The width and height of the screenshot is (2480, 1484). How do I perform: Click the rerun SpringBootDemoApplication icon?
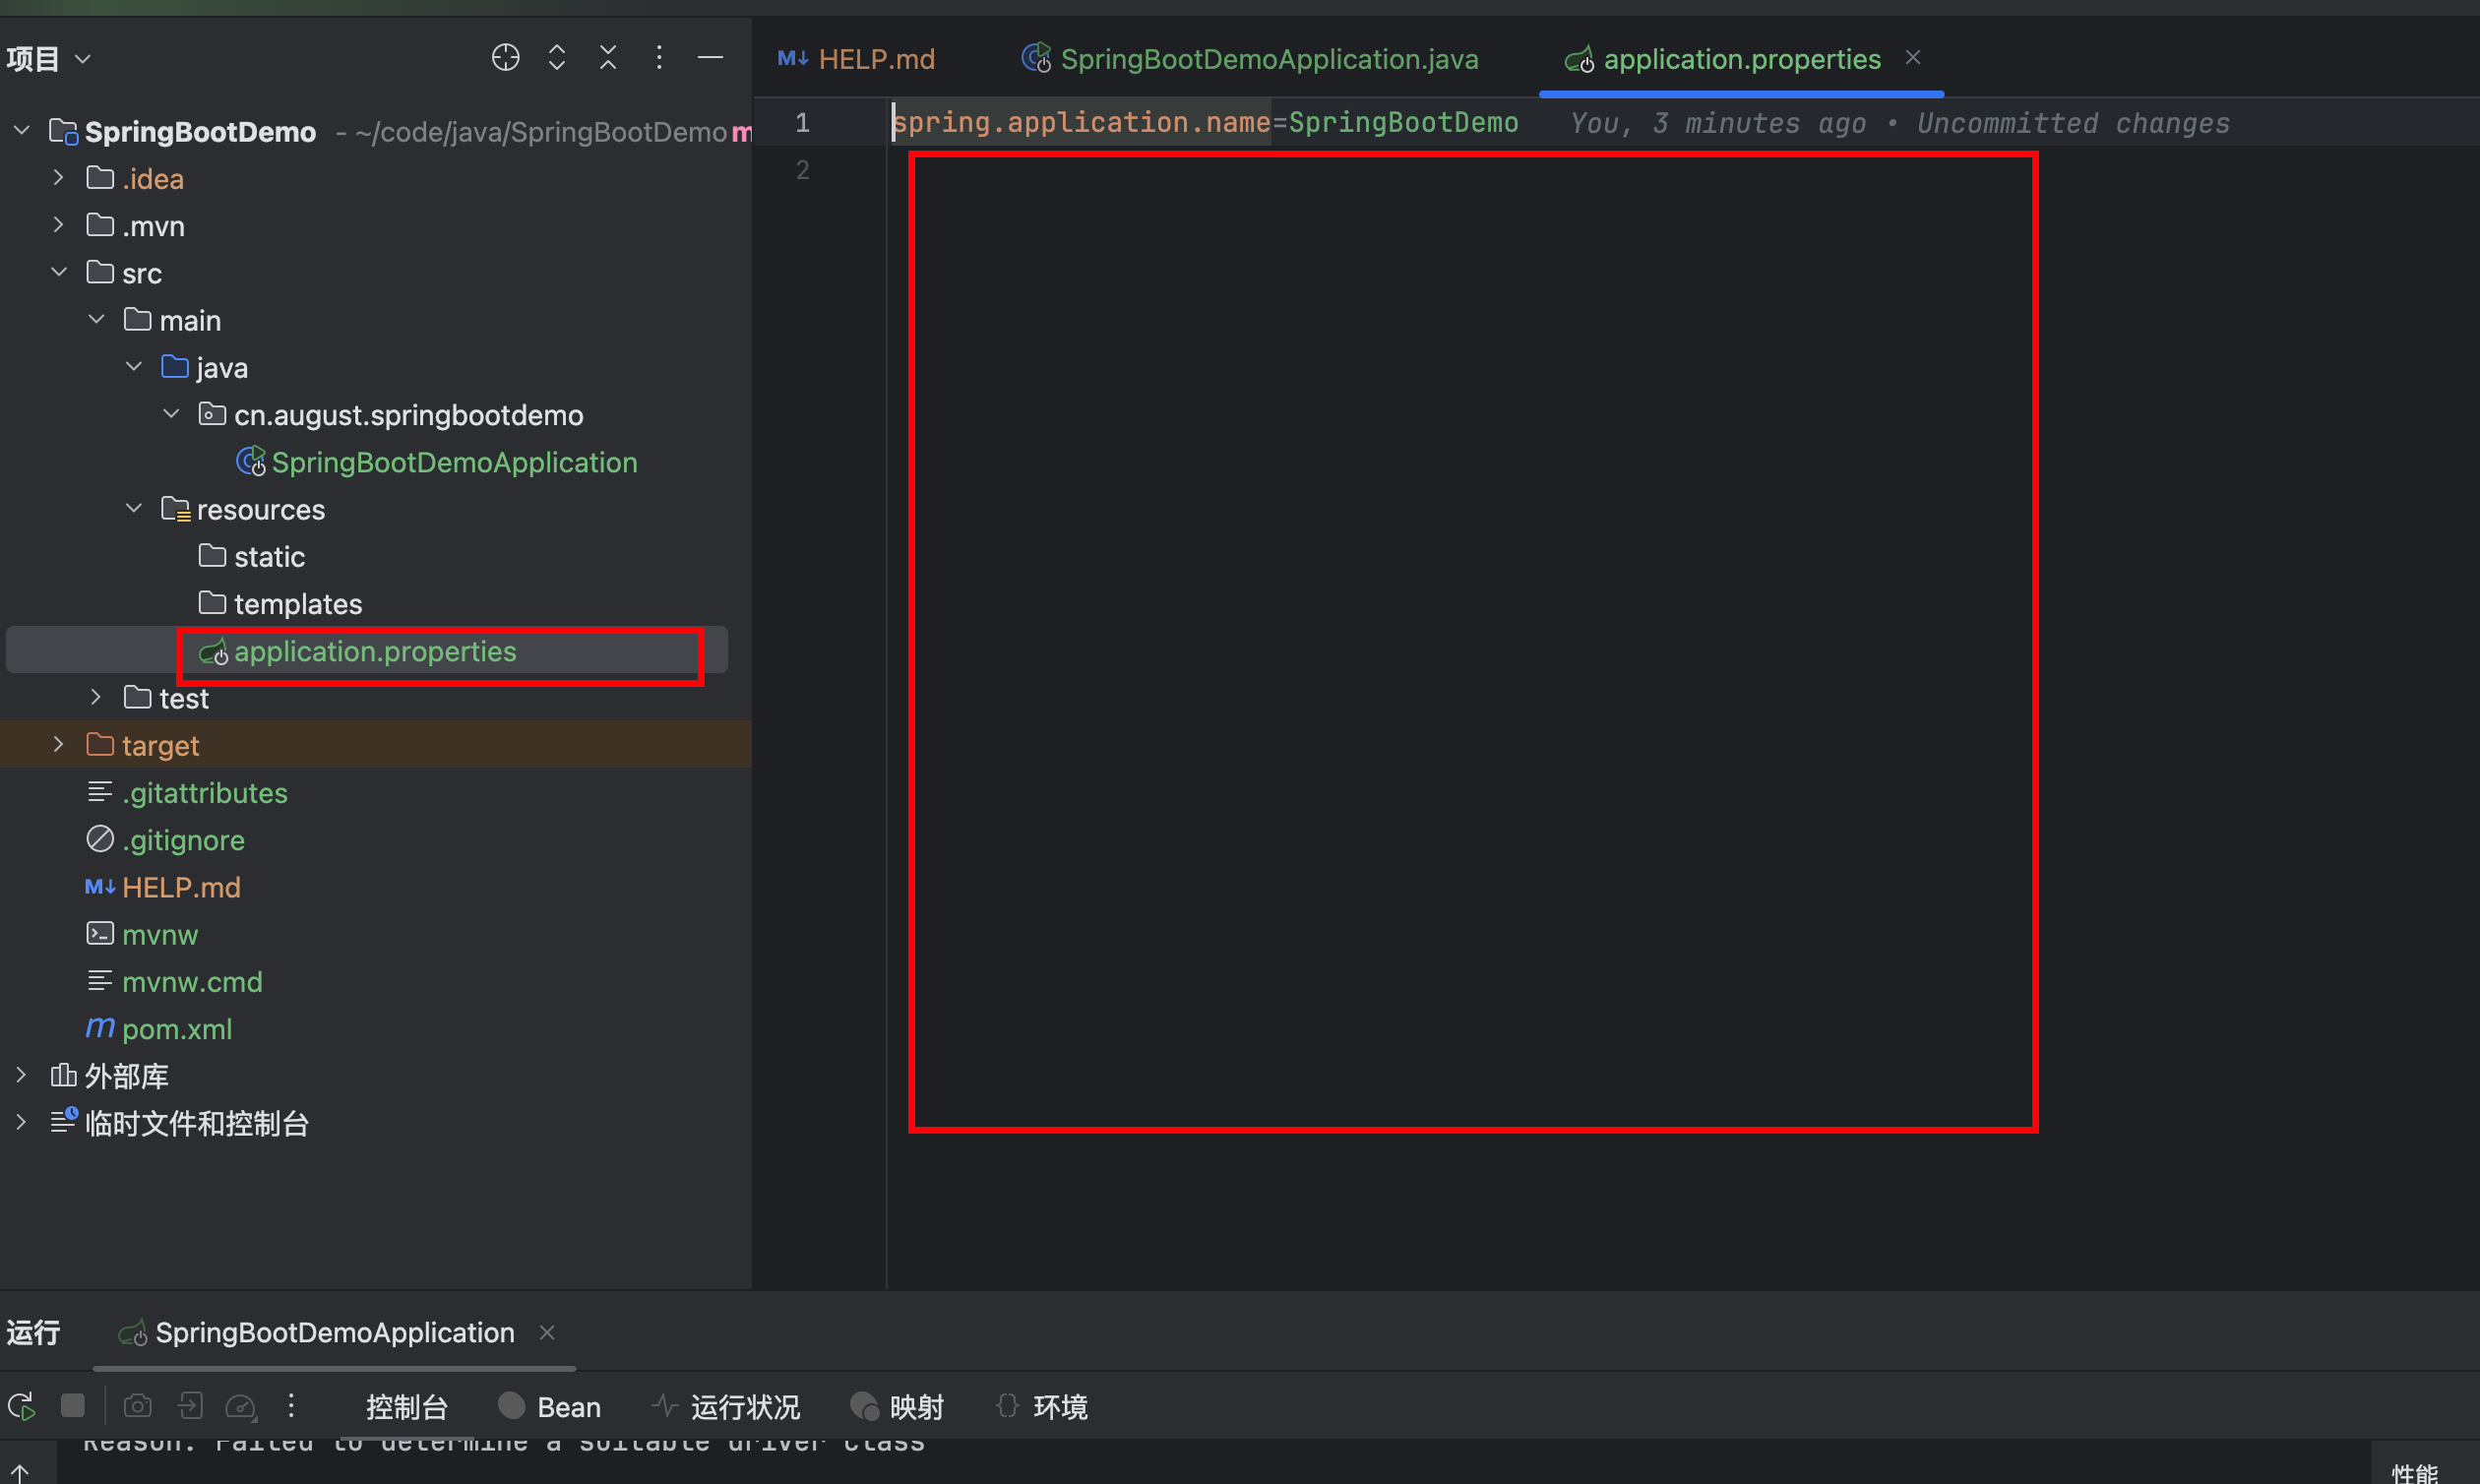[x=22, y=1406]
